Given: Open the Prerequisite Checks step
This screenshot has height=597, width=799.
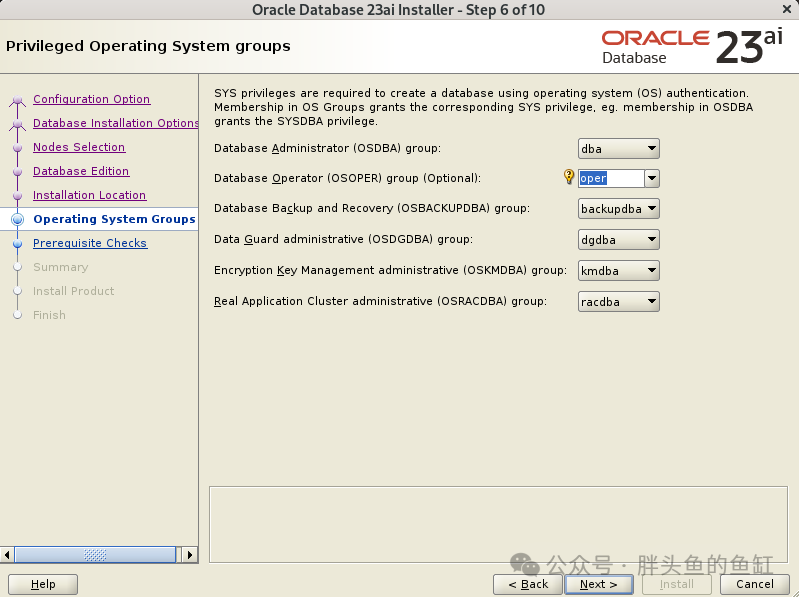Looking at the screenshot, I should tap(90, 243).
